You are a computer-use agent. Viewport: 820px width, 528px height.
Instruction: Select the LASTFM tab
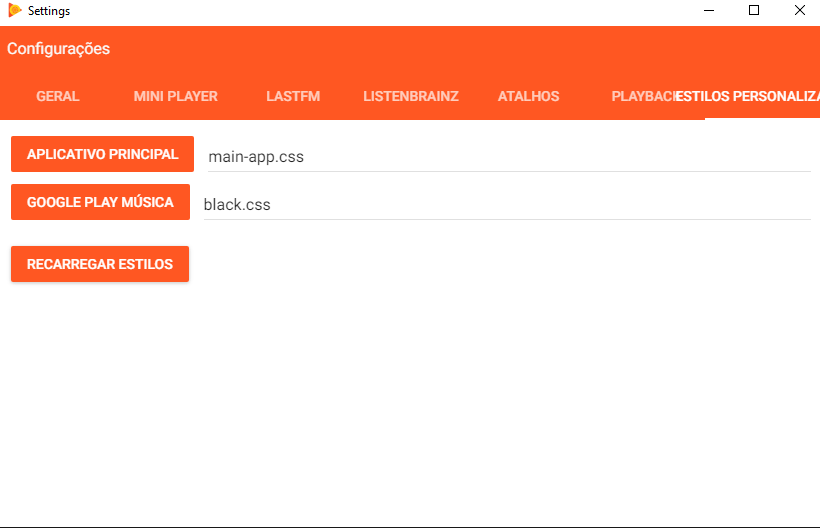[293, 96]
